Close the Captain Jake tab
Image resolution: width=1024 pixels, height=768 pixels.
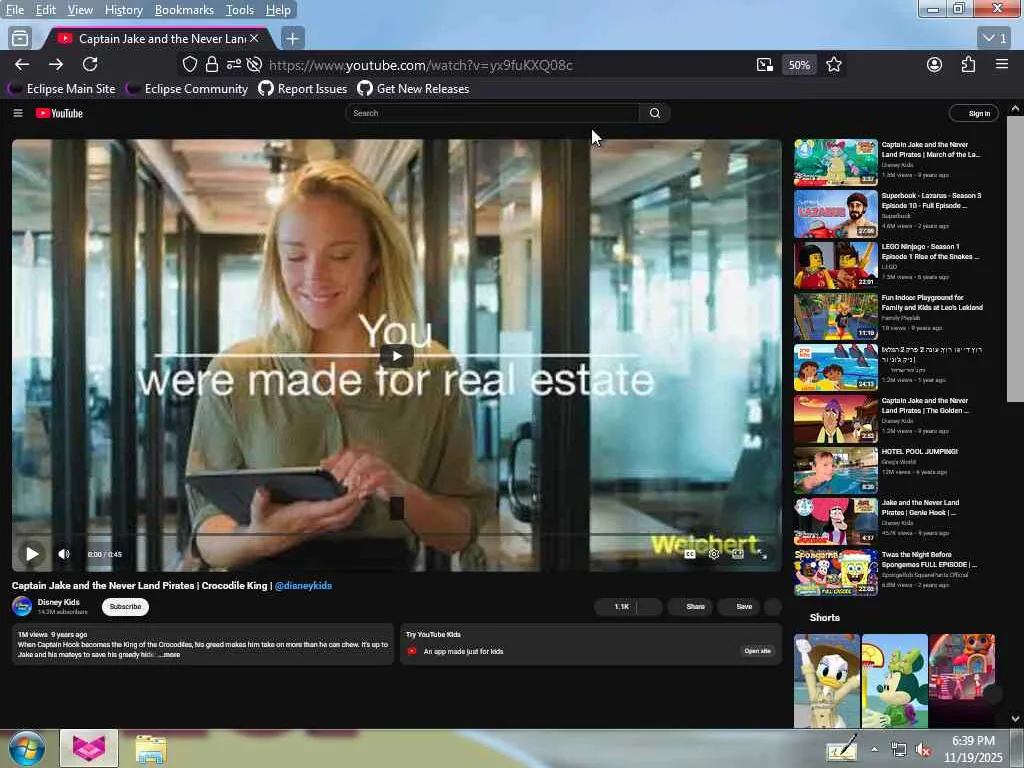(x=254, y=39)
